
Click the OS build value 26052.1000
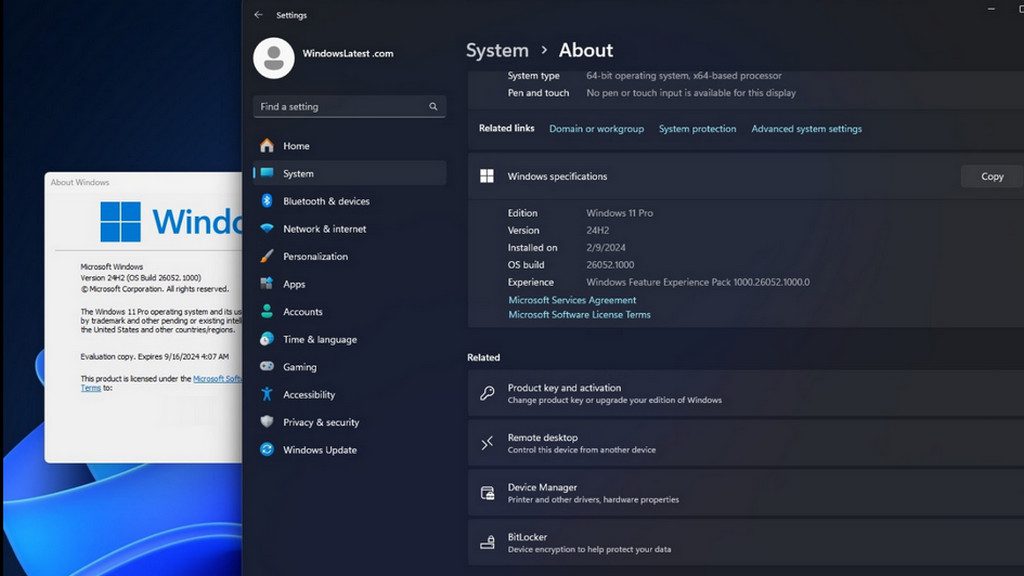point(610,264)
